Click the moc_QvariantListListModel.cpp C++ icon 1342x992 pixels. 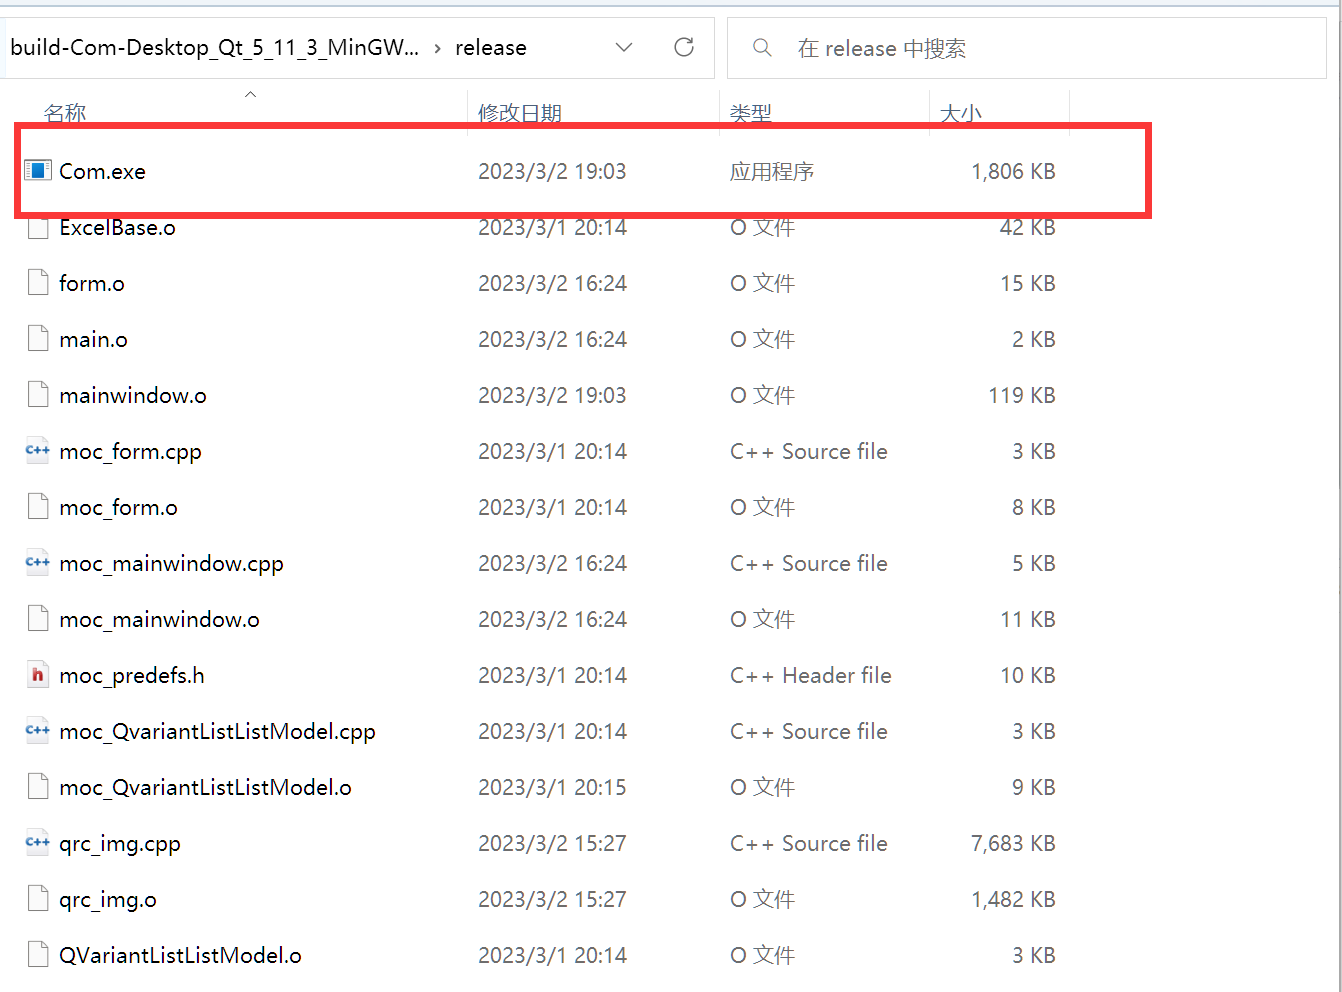(38, 731)
